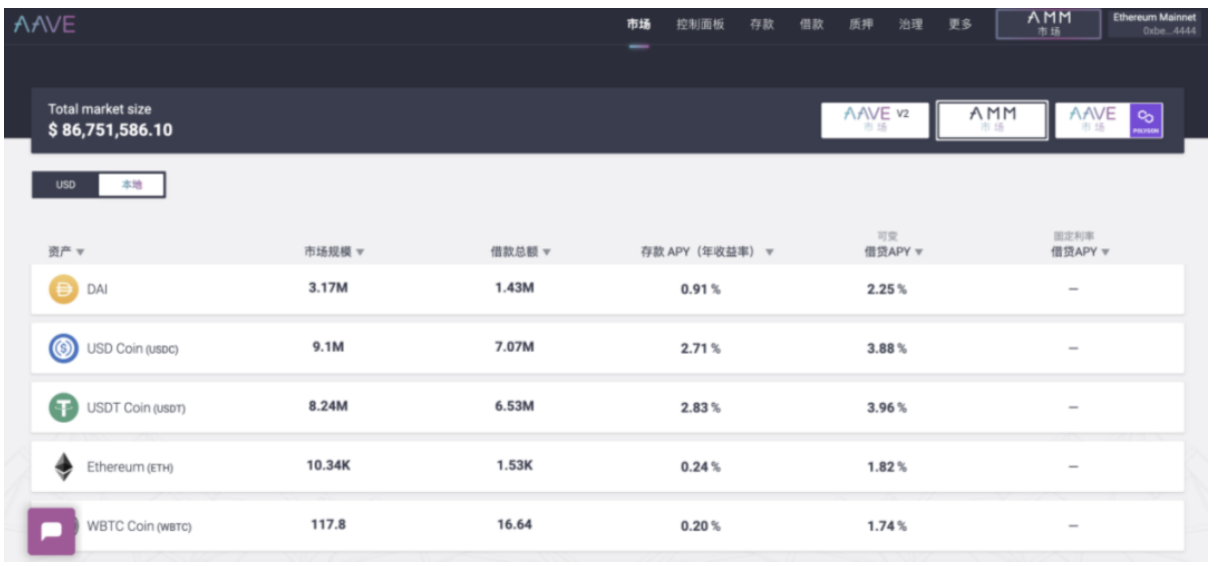Open the Ethereum (ETH) row
The image size is (1218, 566).
(x=607, y=466)
